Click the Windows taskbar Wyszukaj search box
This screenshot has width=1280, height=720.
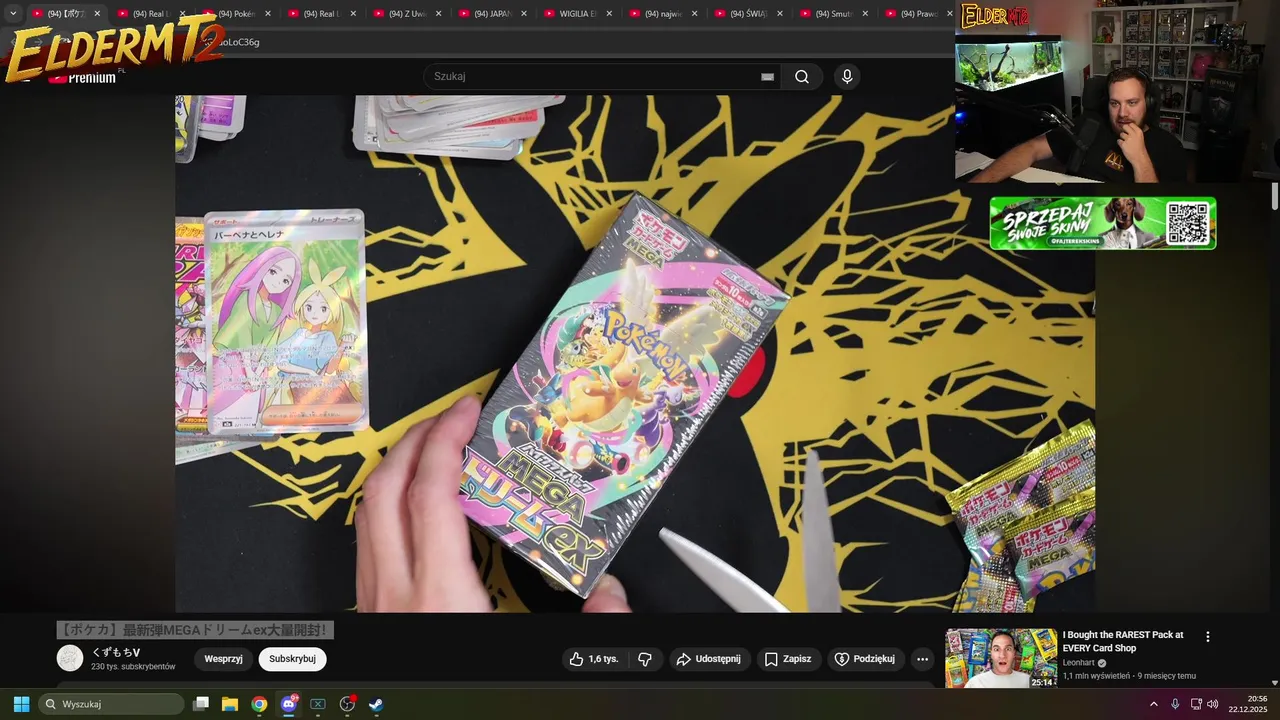click(111, 704)
